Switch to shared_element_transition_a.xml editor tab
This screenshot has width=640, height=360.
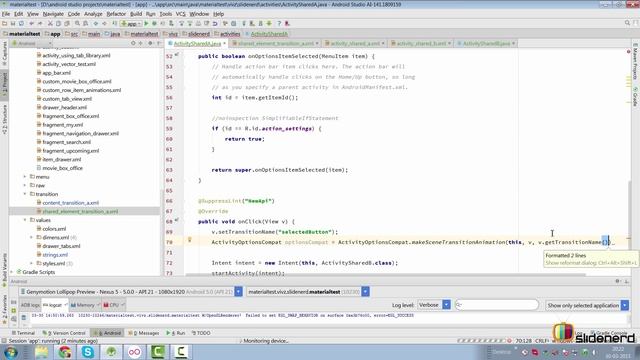(275, 43)
